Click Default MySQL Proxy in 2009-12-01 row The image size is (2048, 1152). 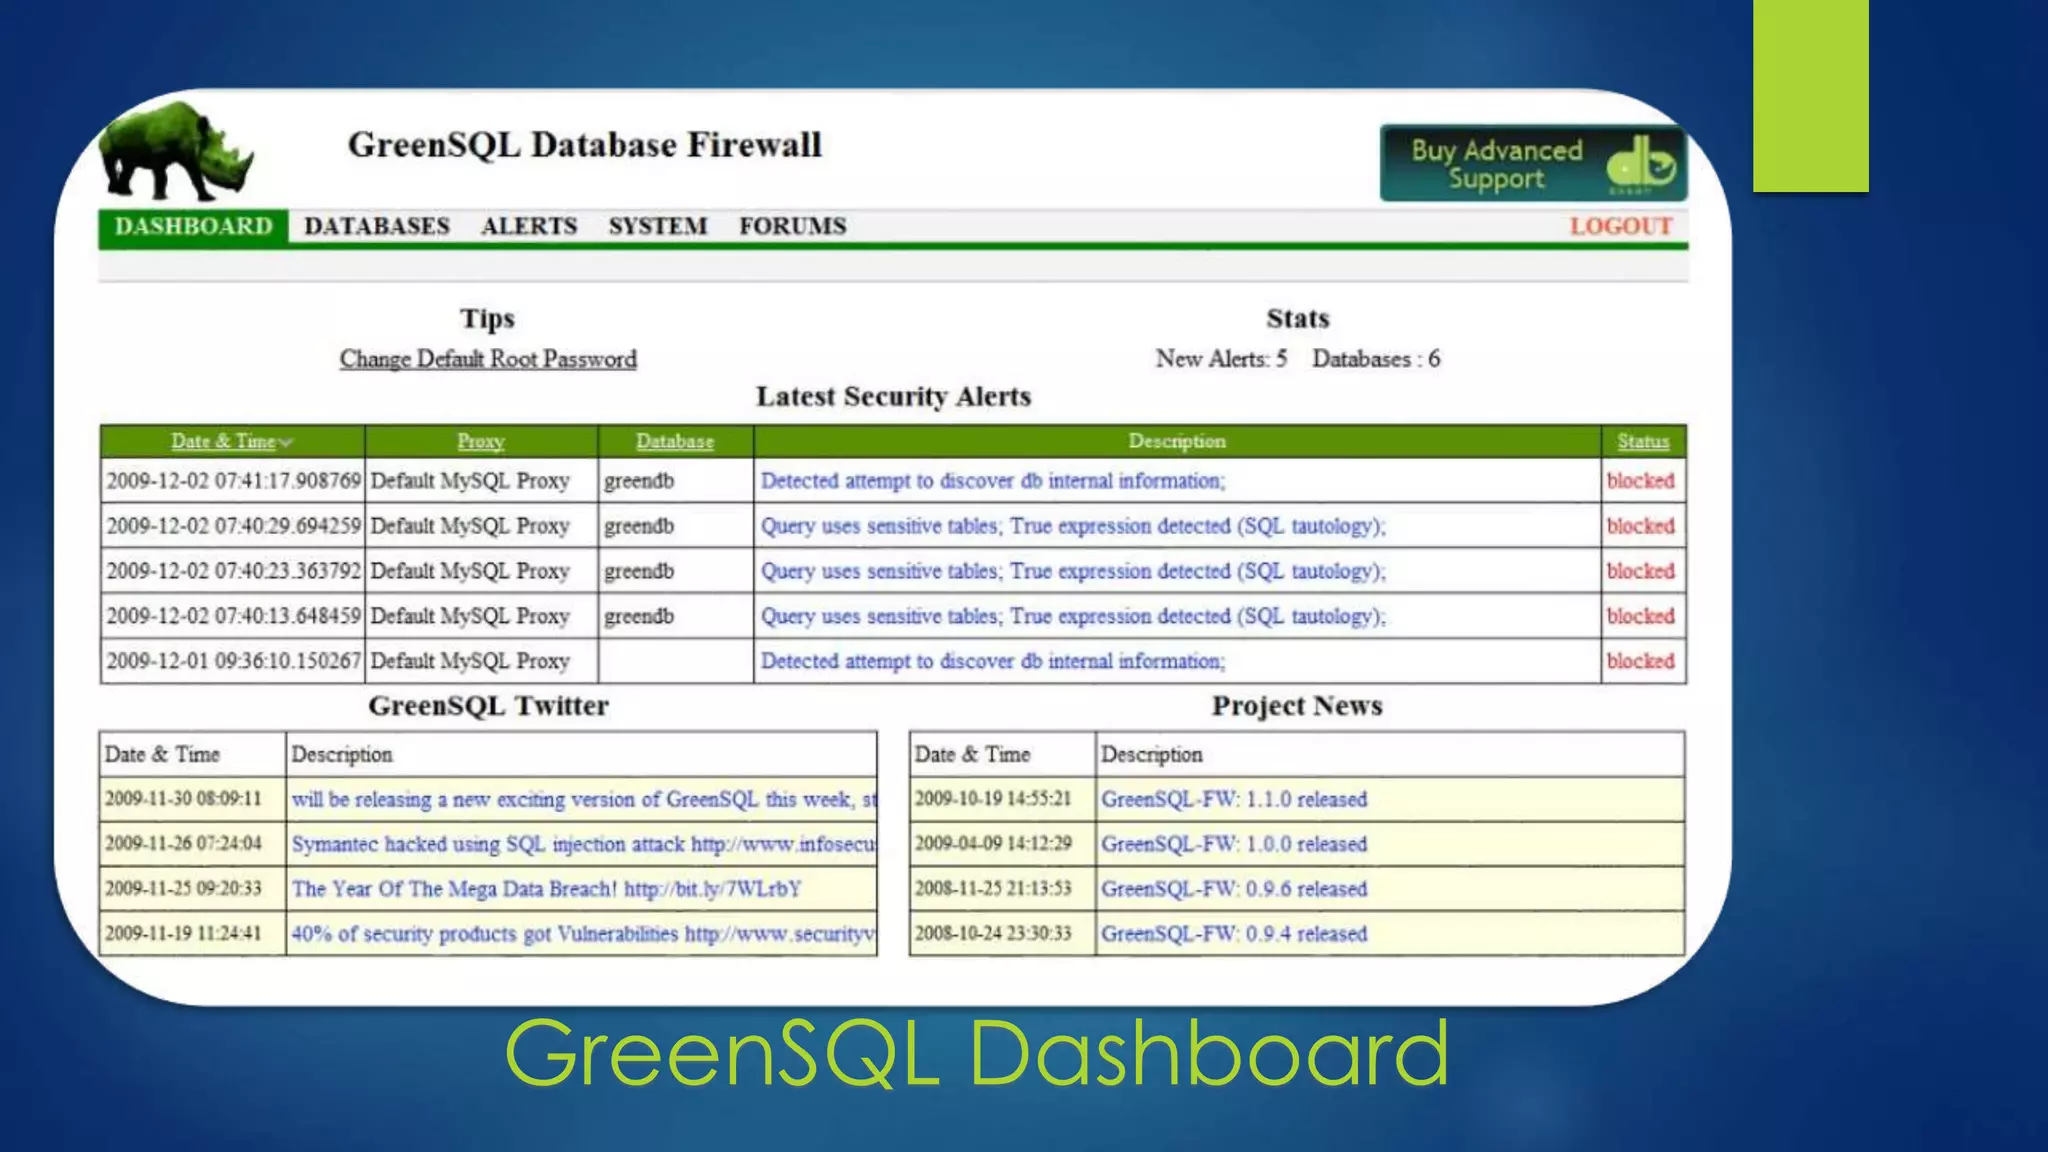(x=470, y=661)
